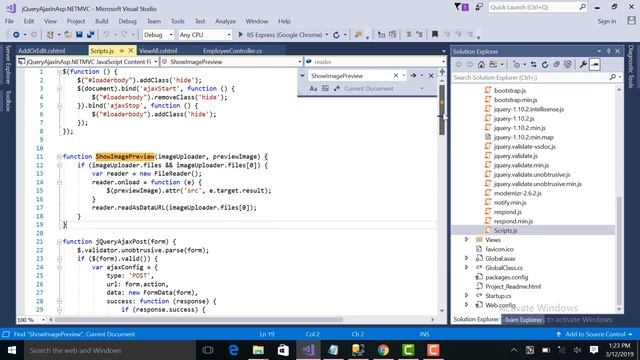
Task: Close the find box
Action: coord(431,76)
